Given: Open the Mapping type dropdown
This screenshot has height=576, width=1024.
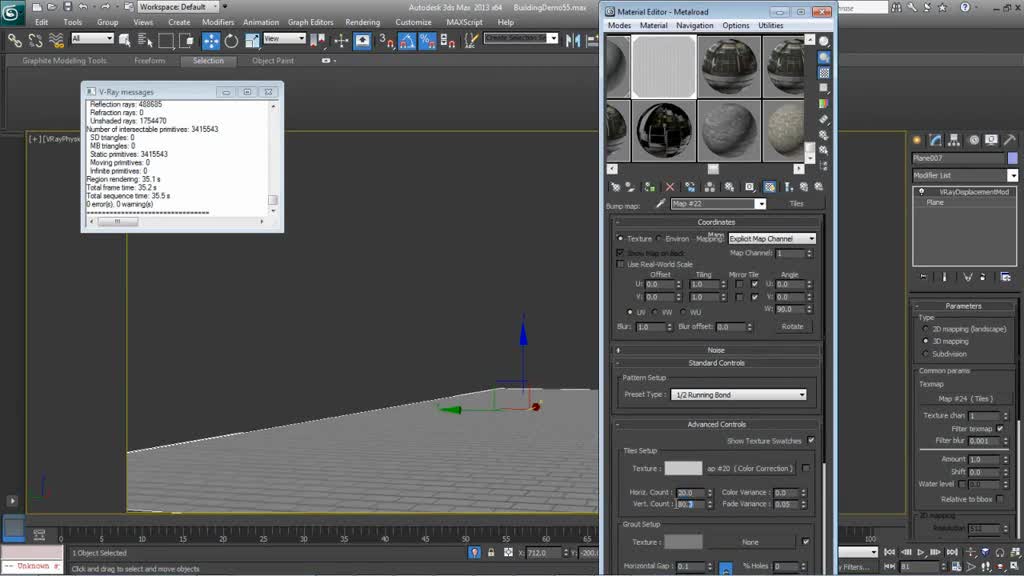Looking at the screenshot, I should pos(772,239).
